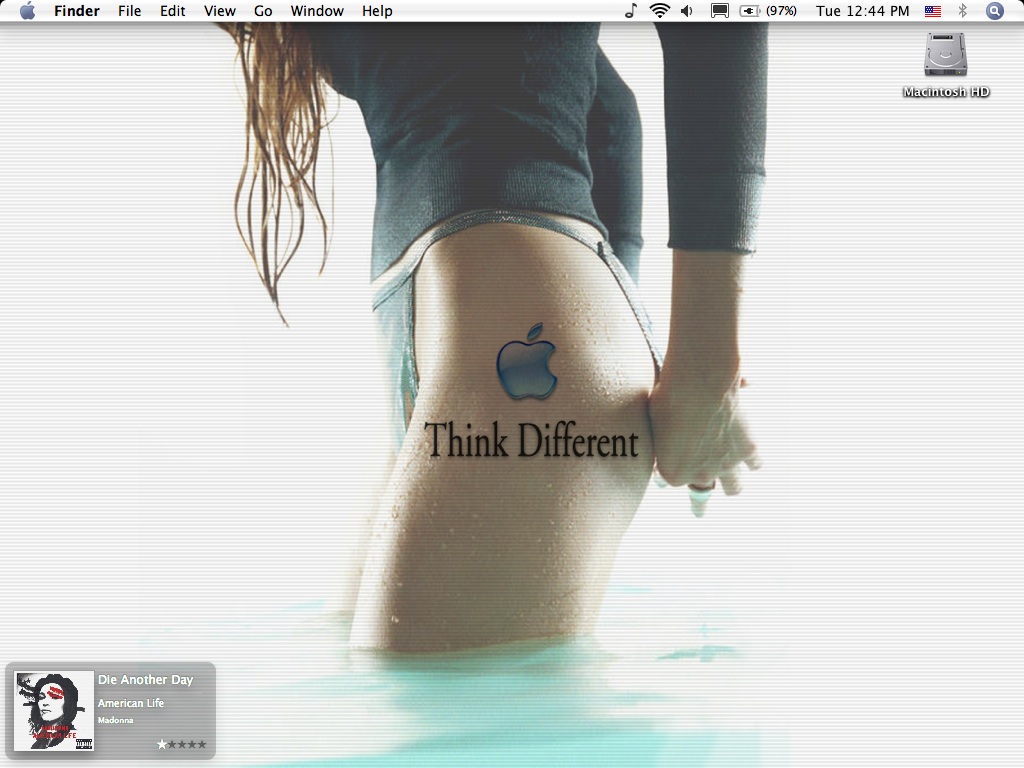The height and width of the screenshot is (768, 1024).
Task: Open the Displays menu bar icon
Action: [x=720, y=11]
